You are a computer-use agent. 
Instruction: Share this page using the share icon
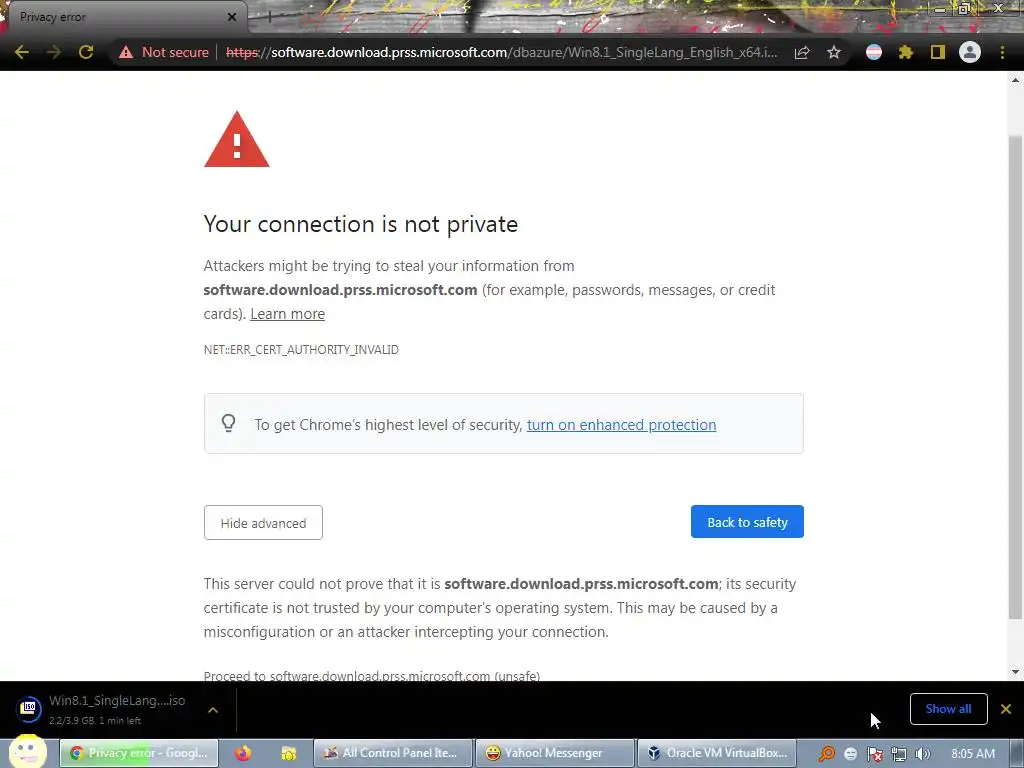[802, 52]
